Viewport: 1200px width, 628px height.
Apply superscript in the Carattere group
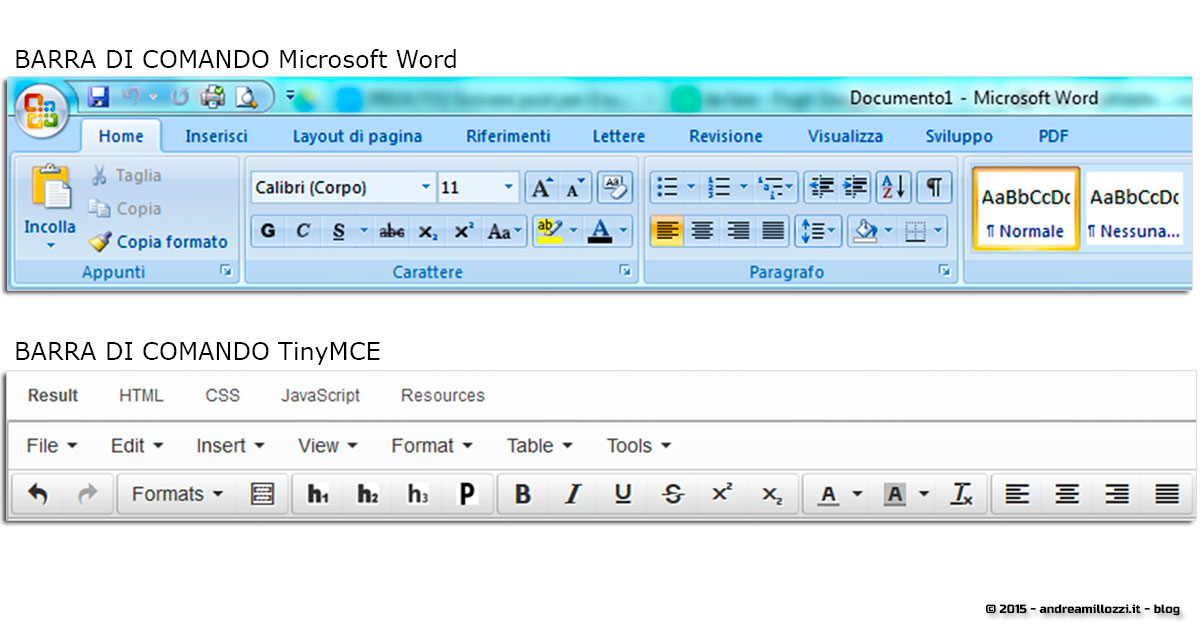coord(462,232)
